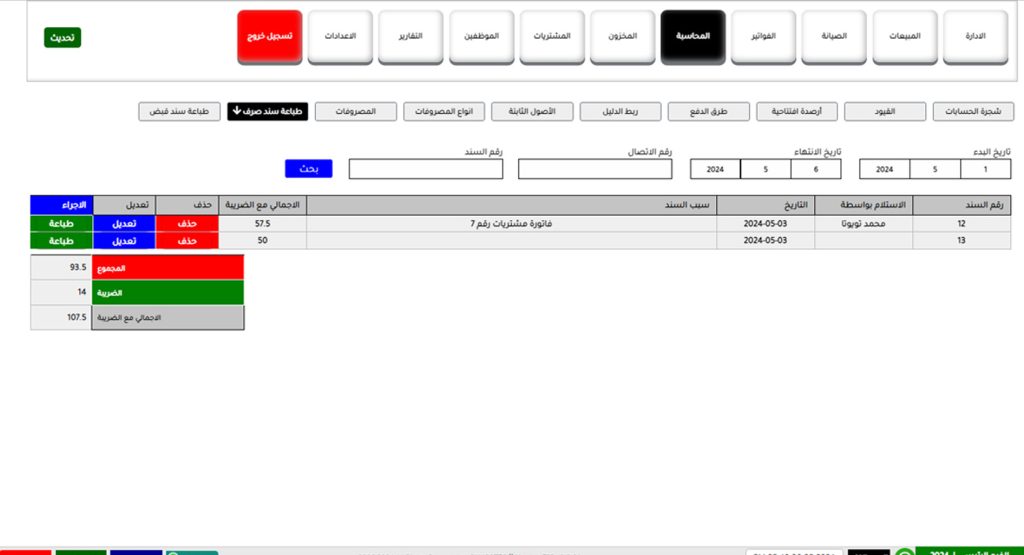Viewport: 1024px width, 555px height.
Task: Edit voucher number 13
Action: [x=124, y=241]
